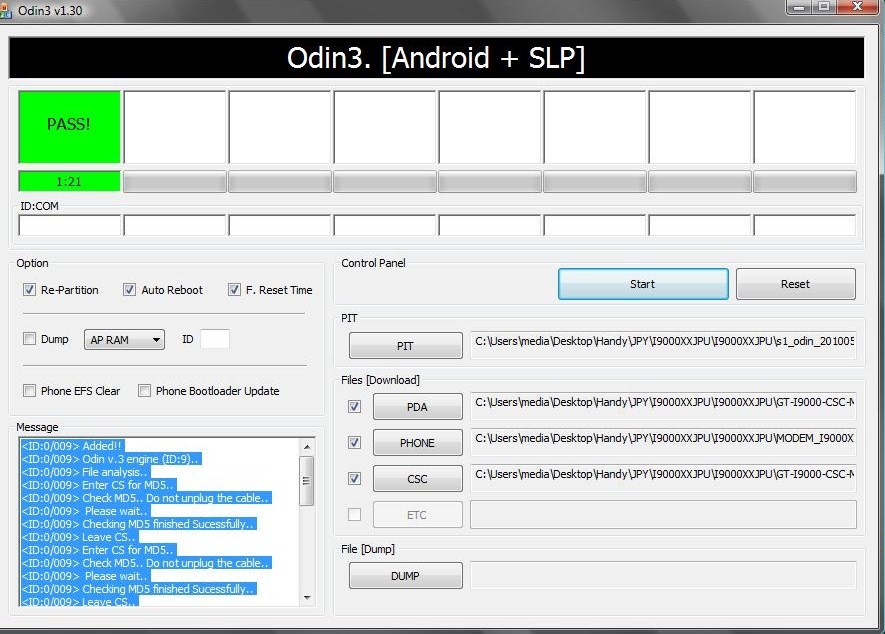Viewport: 885px width, 634px height.
Task: Click the Odin3. [Android + SLP] banner
Action: [436, 58]
